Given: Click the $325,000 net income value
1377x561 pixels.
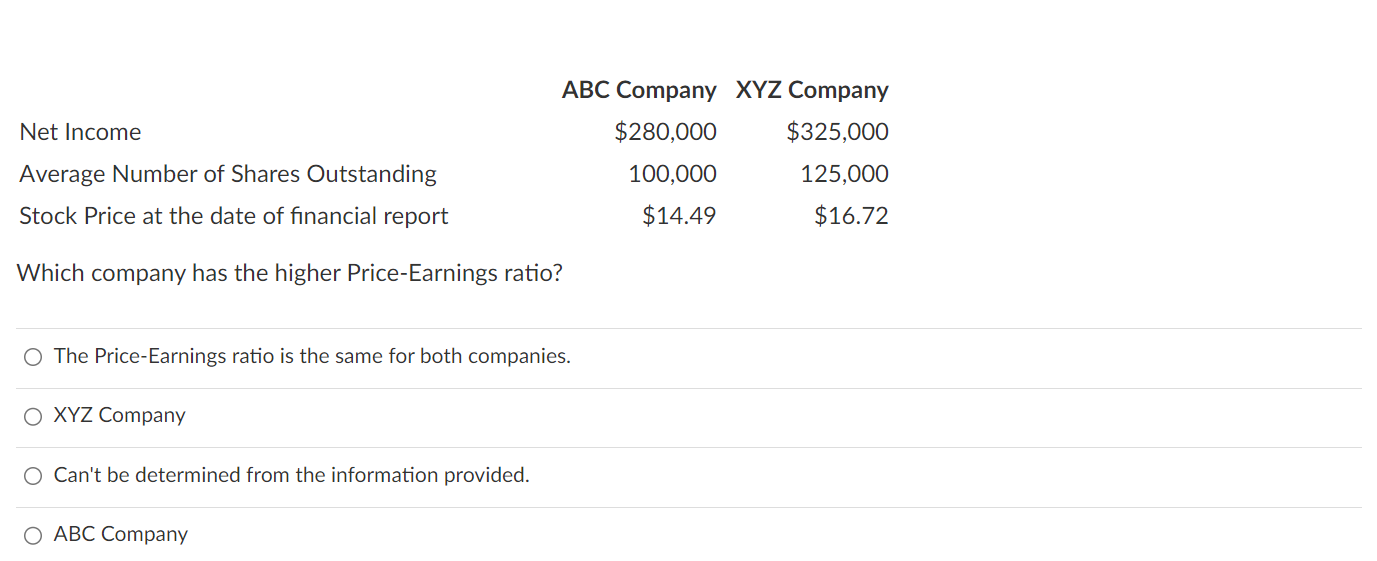Looking at the screenshot, I should (838, 132).
